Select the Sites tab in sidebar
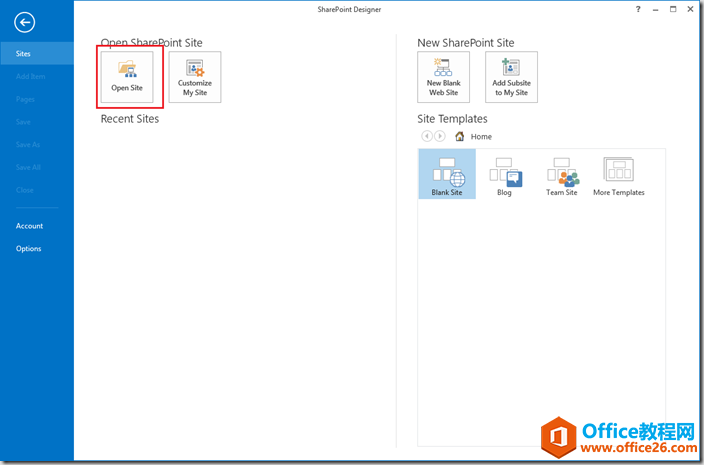 point(37,53)
